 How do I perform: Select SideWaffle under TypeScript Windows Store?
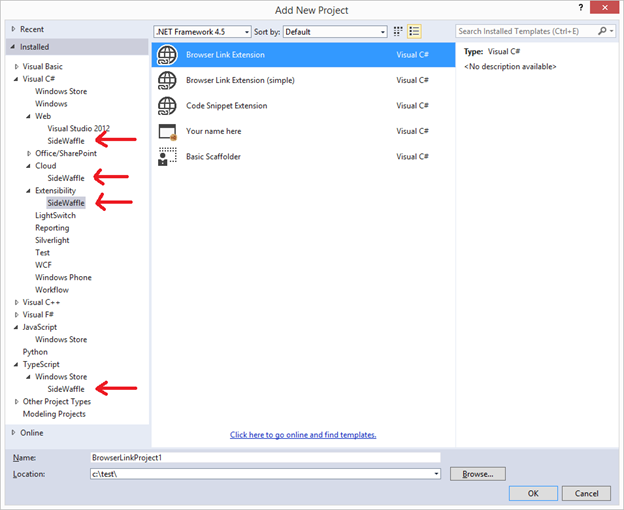point(66,389)
